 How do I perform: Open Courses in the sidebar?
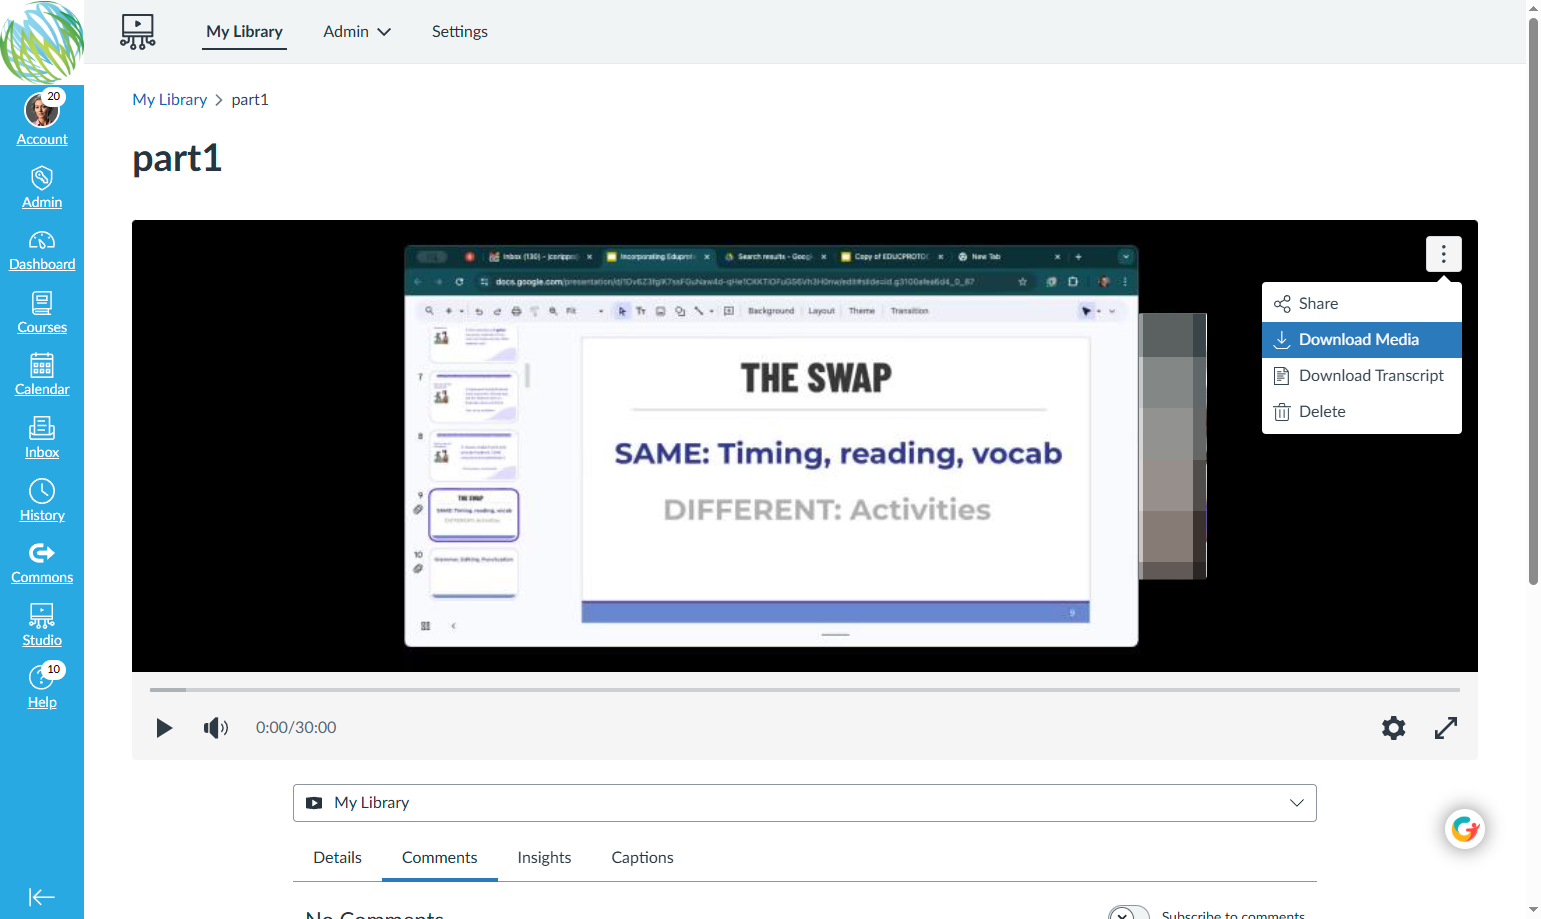42,313
